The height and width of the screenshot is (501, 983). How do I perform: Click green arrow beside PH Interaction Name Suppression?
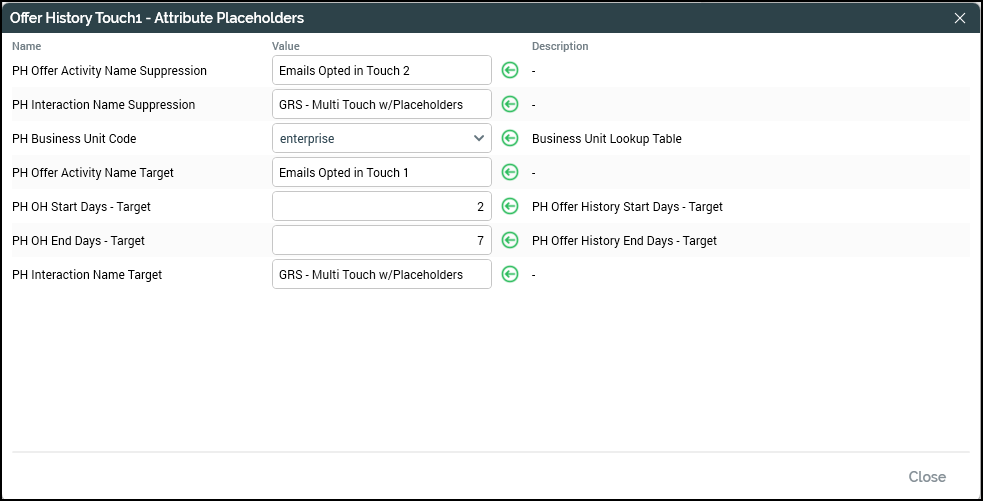(x=510, y=105)
